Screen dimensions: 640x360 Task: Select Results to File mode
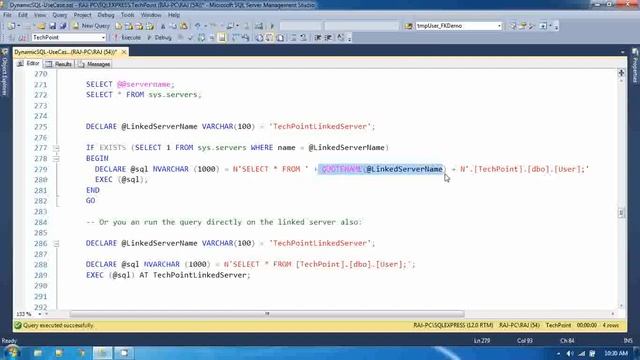coord(280,38)
